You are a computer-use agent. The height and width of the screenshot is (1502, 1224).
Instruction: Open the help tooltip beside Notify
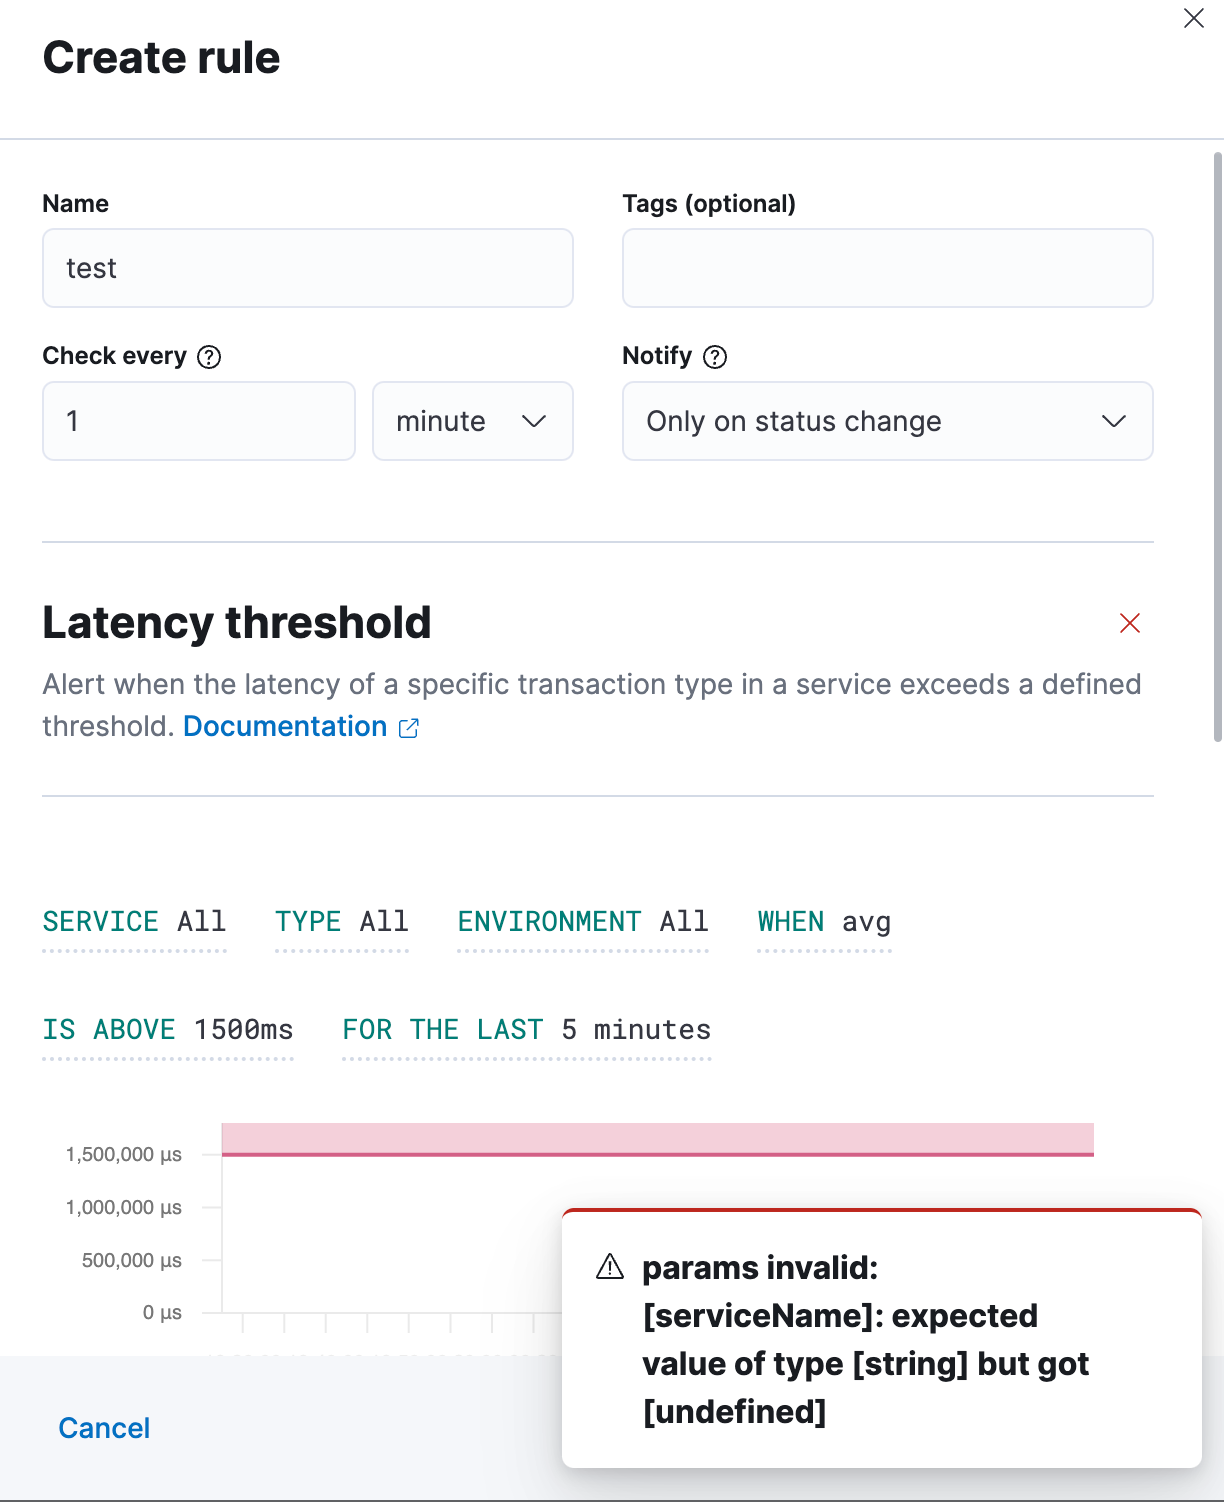coord(715,356)
